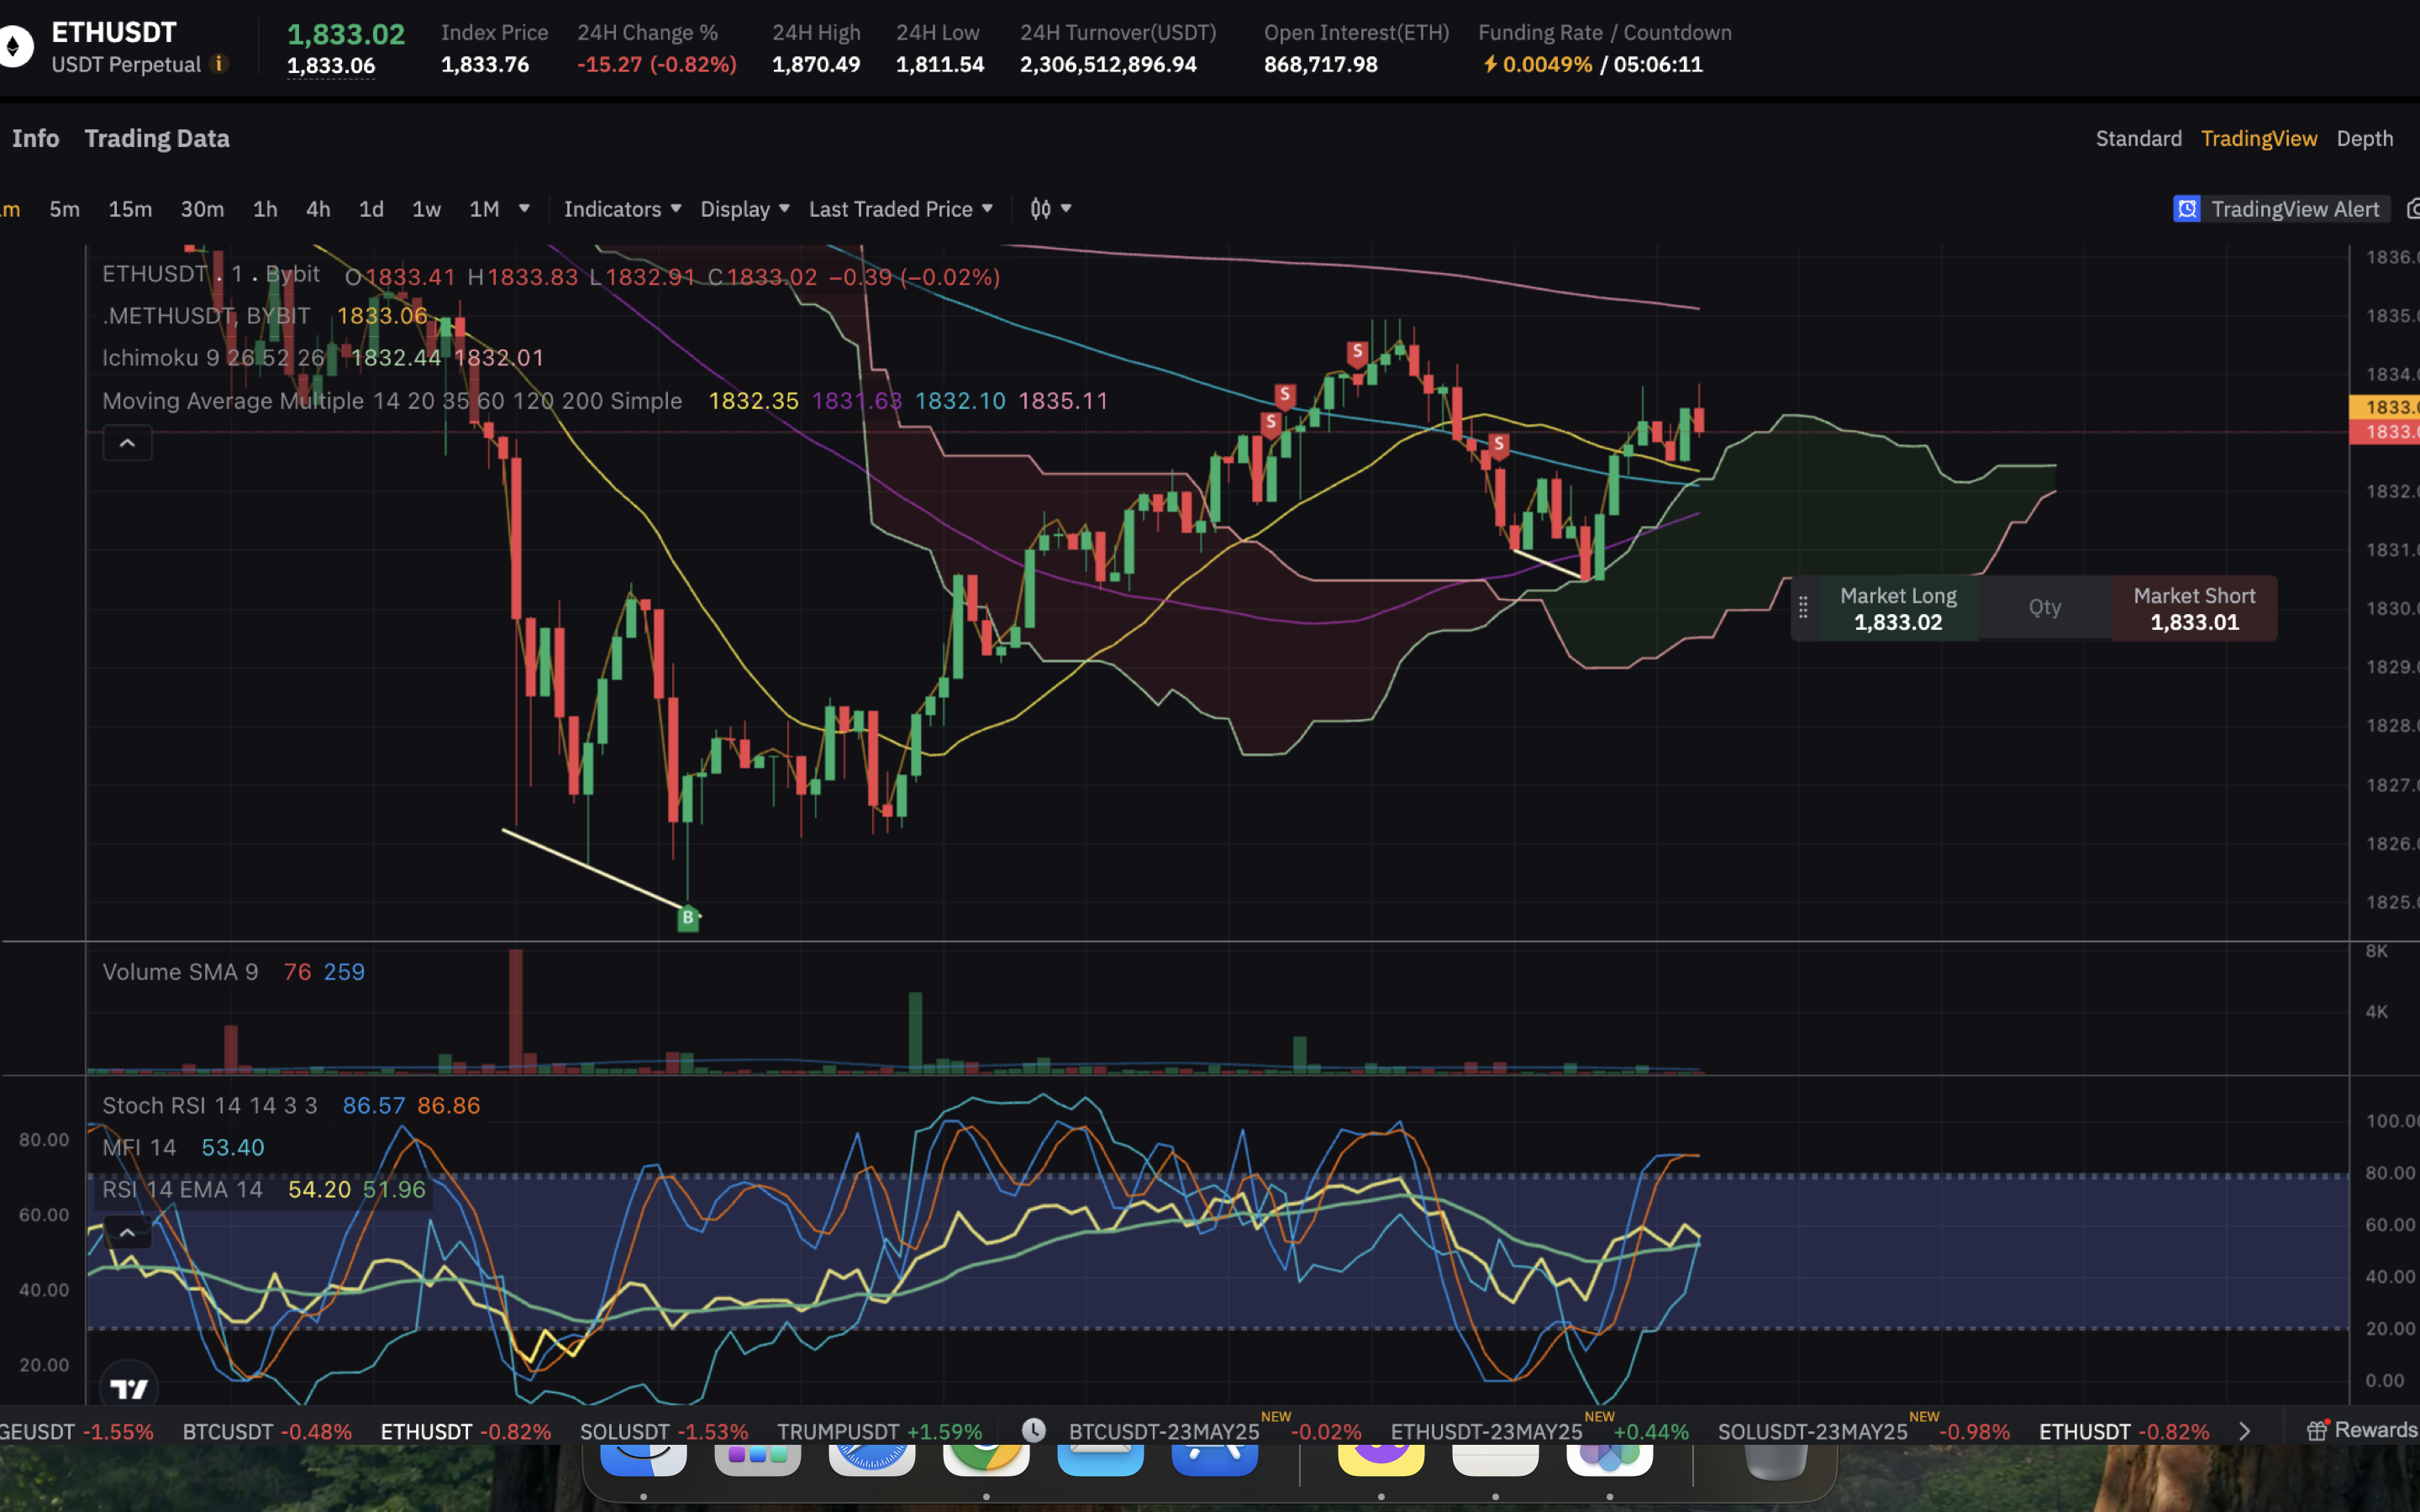Switch to the Standard chart view

pos(2138,138)
